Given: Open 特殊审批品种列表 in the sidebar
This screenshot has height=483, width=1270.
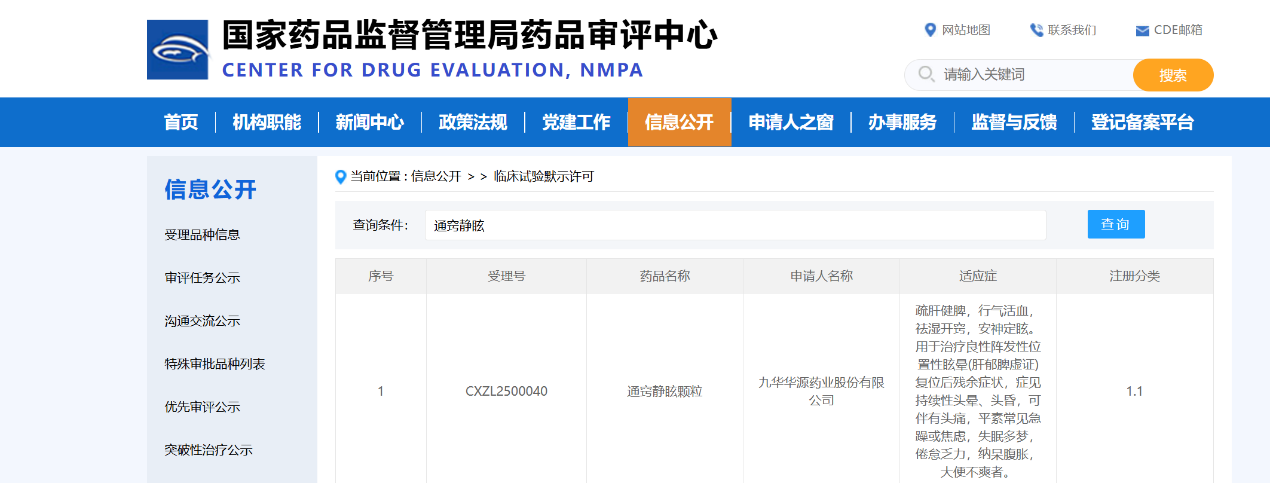Looking at the screenshot, I should [x=215, y=364].
